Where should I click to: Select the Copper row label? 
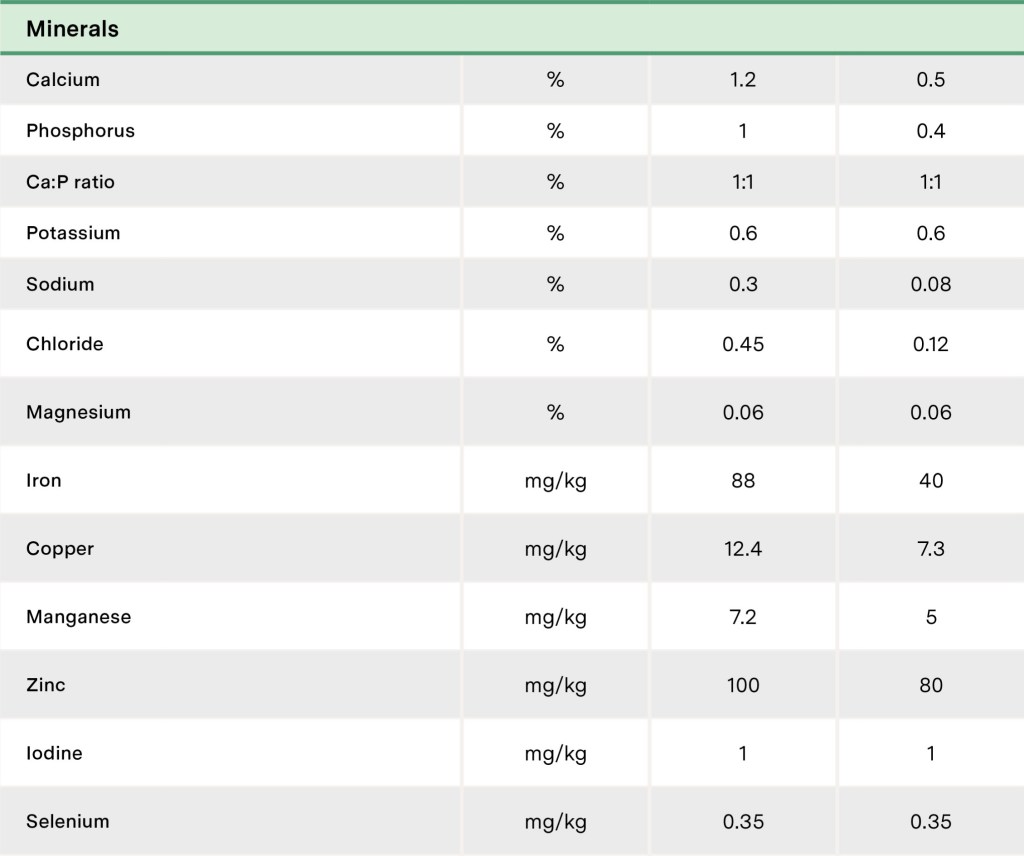(x=60, y=549)
